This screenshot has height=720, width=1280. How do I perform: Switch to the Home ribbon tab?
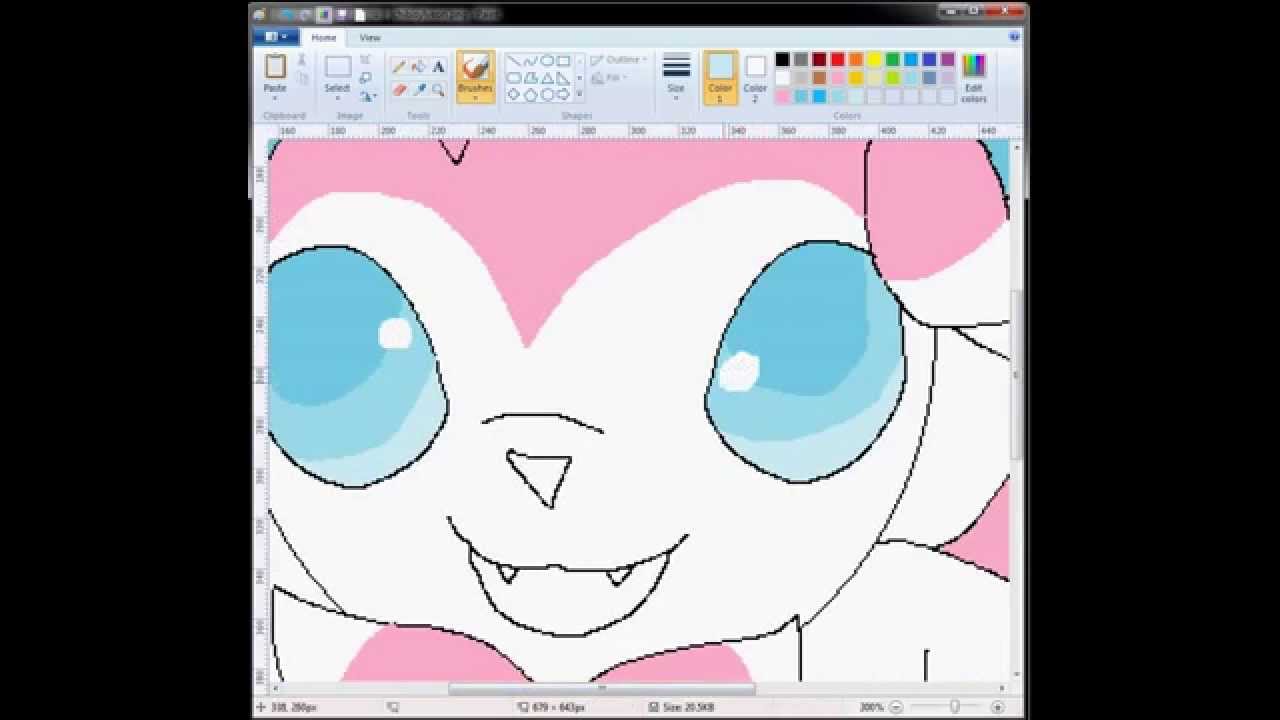tap(324, 37)
